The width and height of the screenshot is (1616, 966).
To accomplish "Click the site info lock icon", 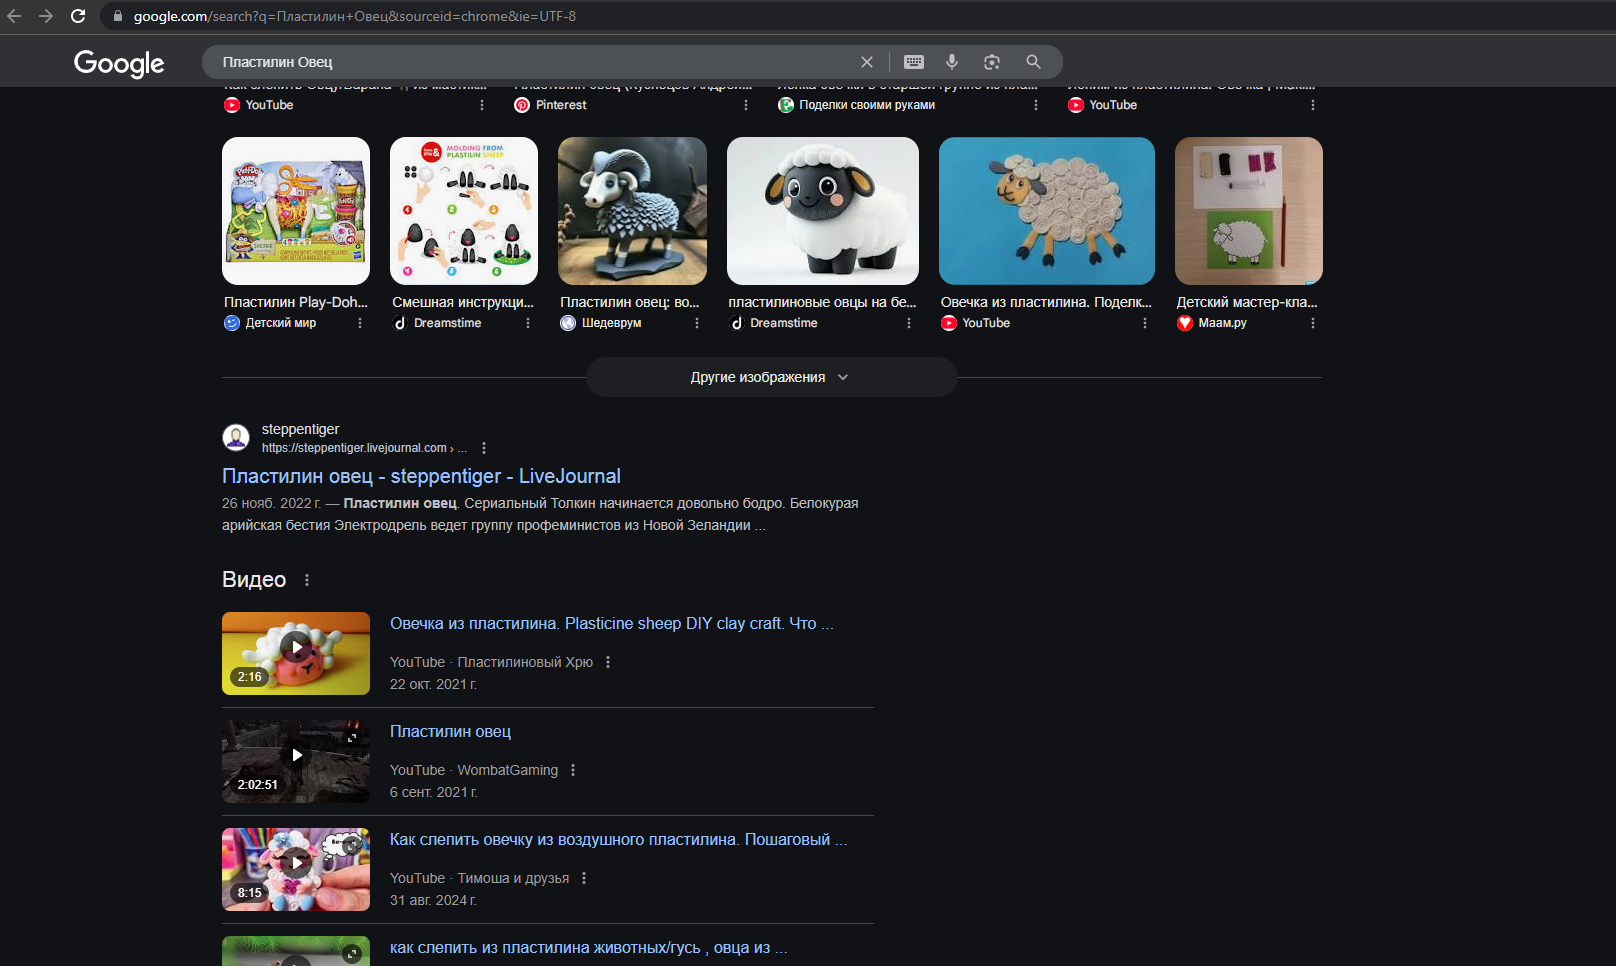I will (x=118, y=16).
